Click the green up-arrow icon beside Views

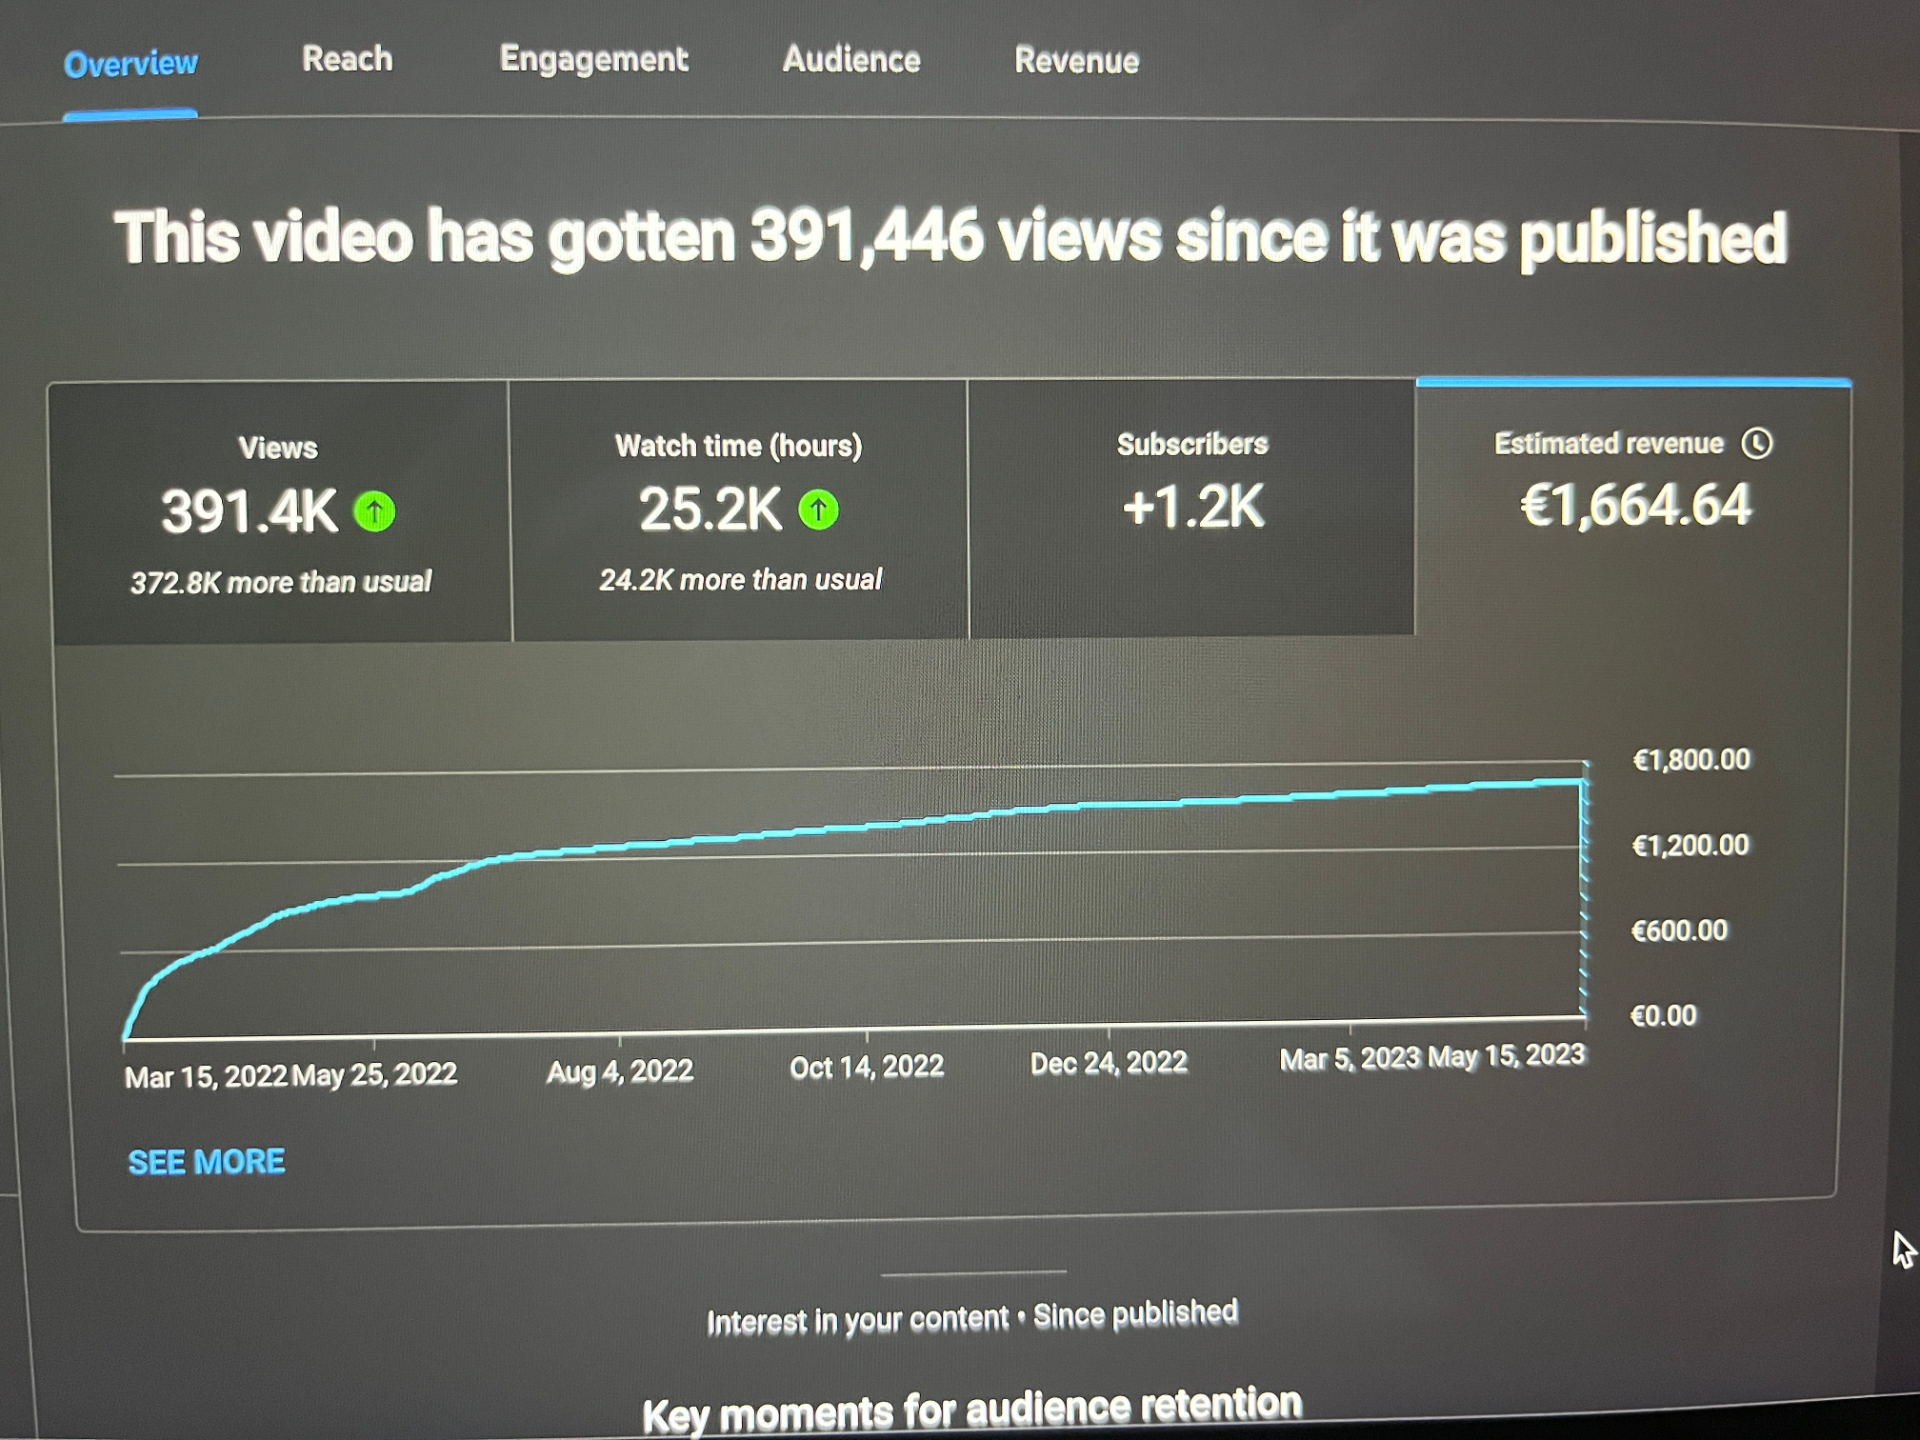(375, 512)
